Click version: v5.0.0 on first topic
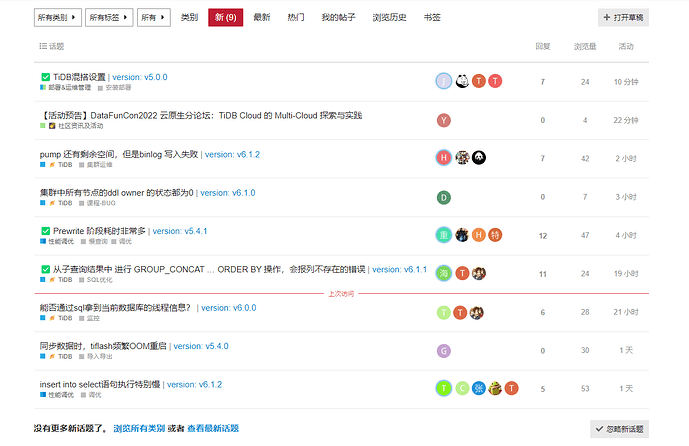Viewport: 689px width, 446px height. click(x=140, y=77)
